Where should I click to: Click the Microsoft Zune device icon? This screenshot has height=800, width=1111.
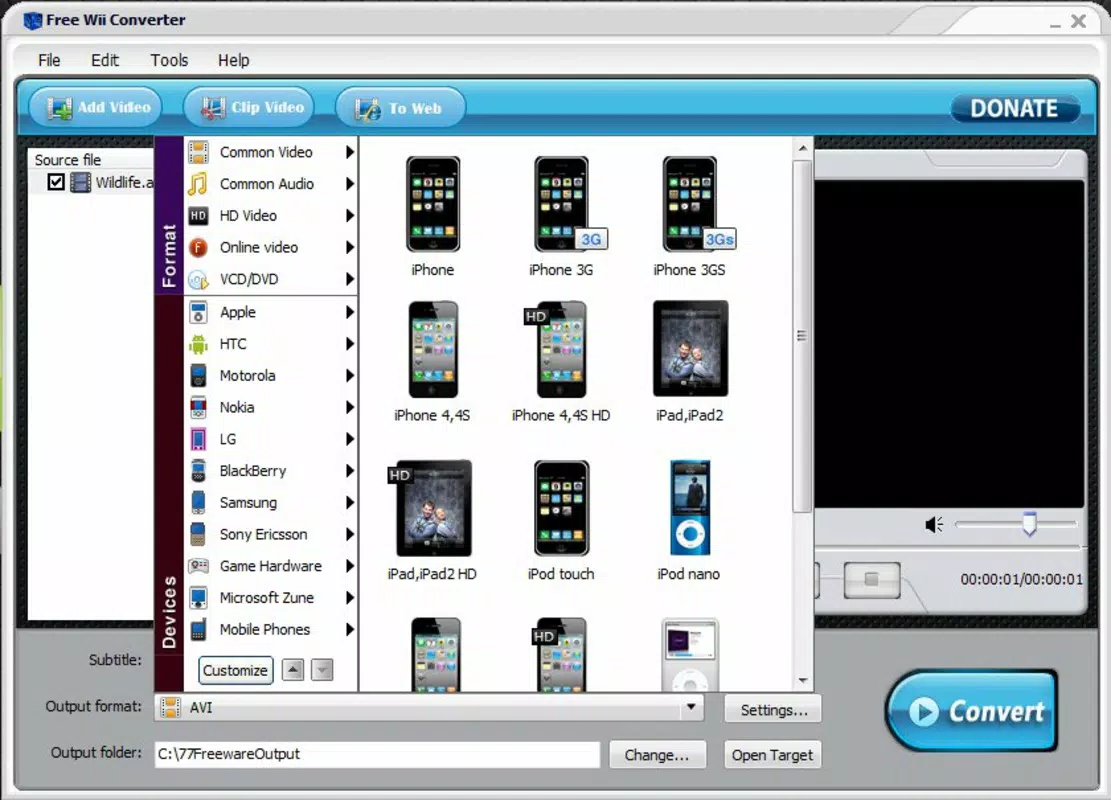198,598
